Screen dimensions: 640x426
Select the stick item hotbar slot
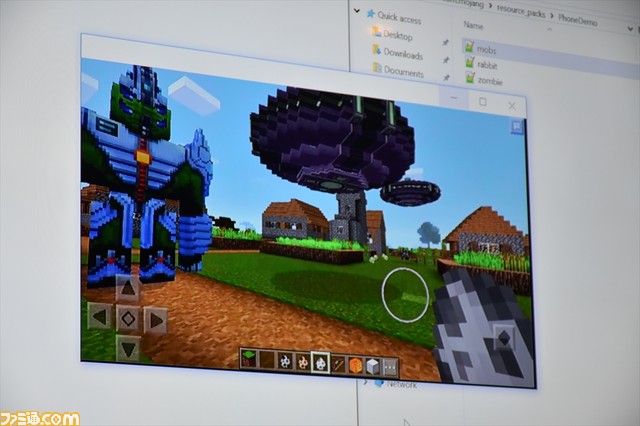338,364
